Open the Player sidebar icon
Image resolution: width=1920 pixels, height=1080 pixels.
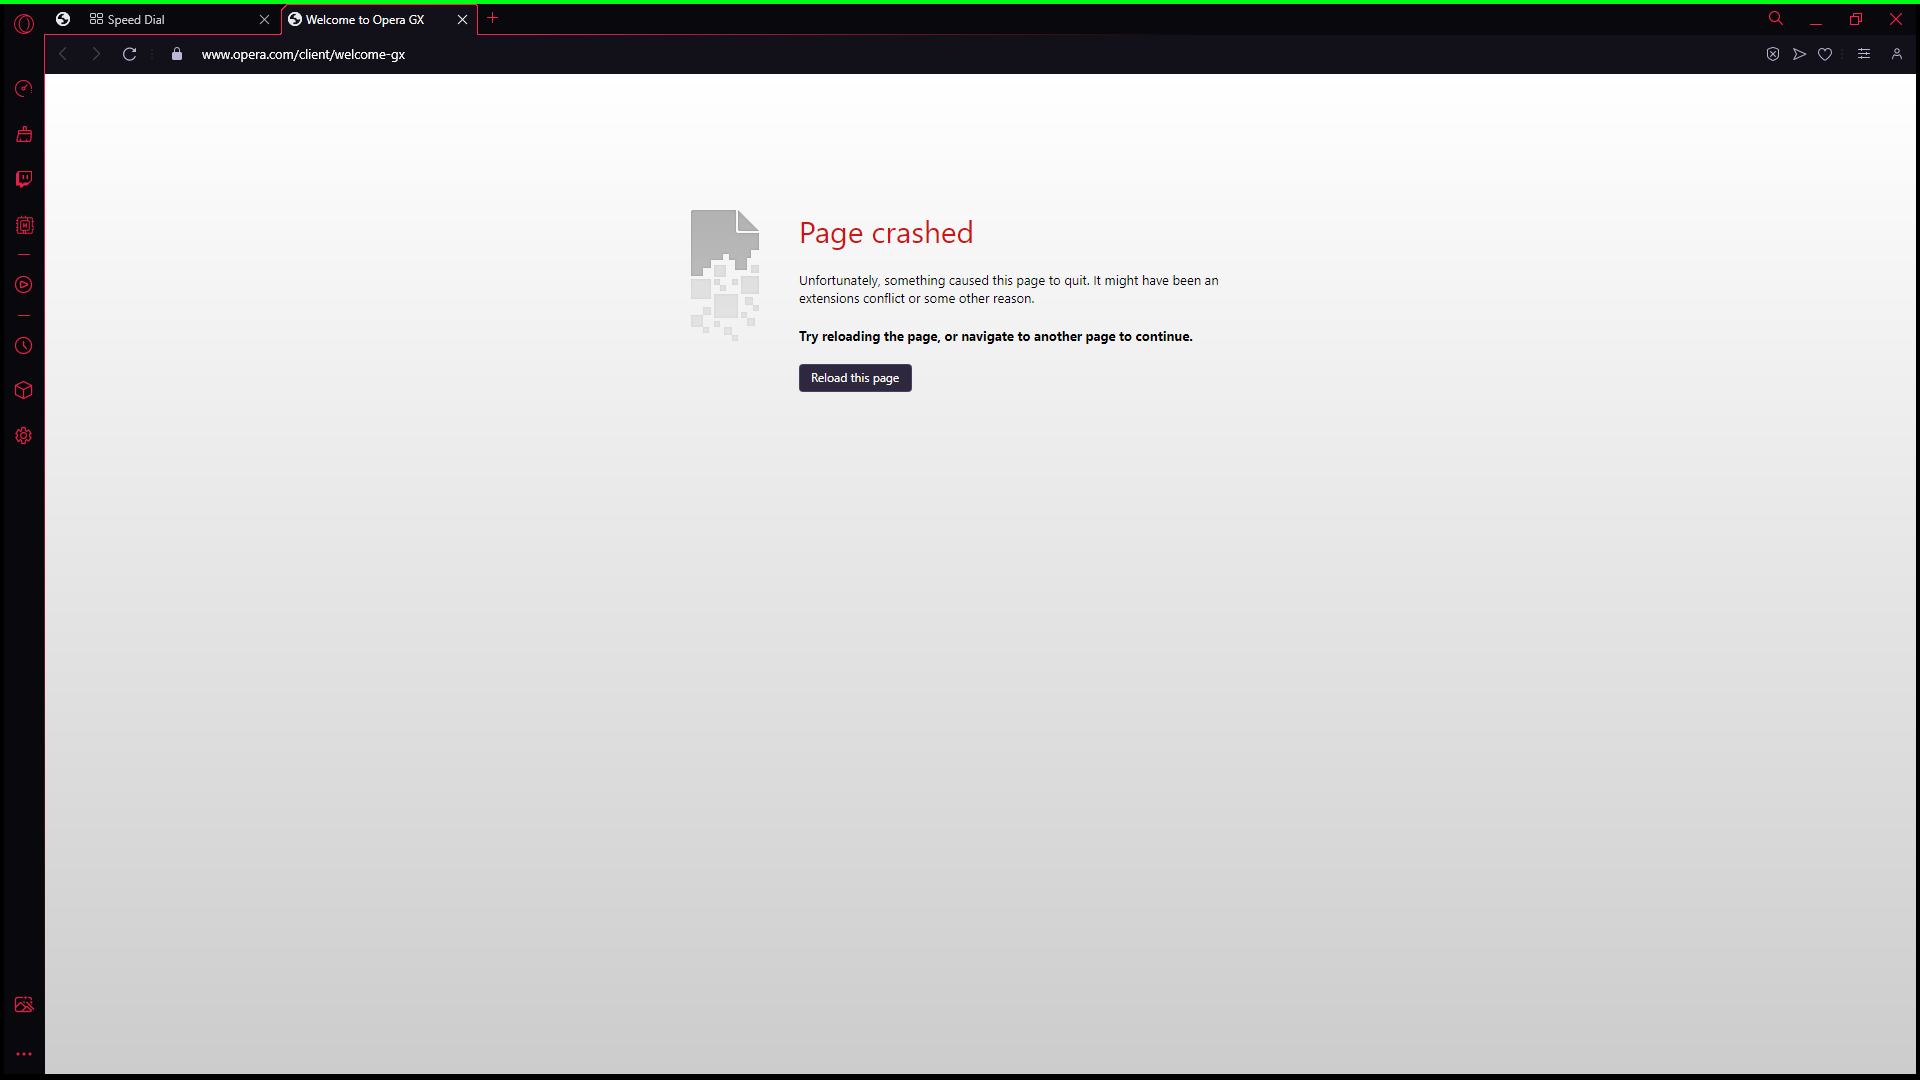tap(24, 285)
